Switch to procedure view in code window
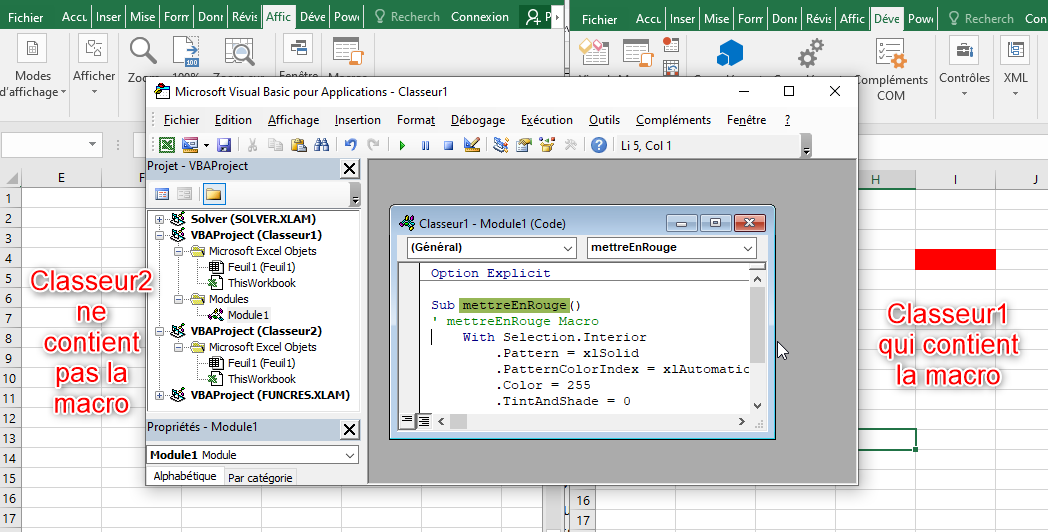Screen dimensions: 1048x532 pos(406,420)
